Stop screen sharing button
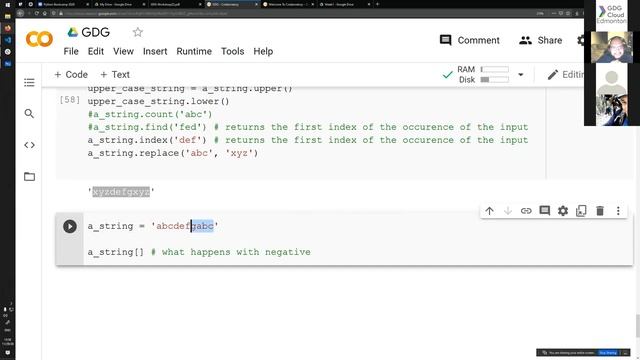Screen dimensions: 640x360 [x=607, y=353]
